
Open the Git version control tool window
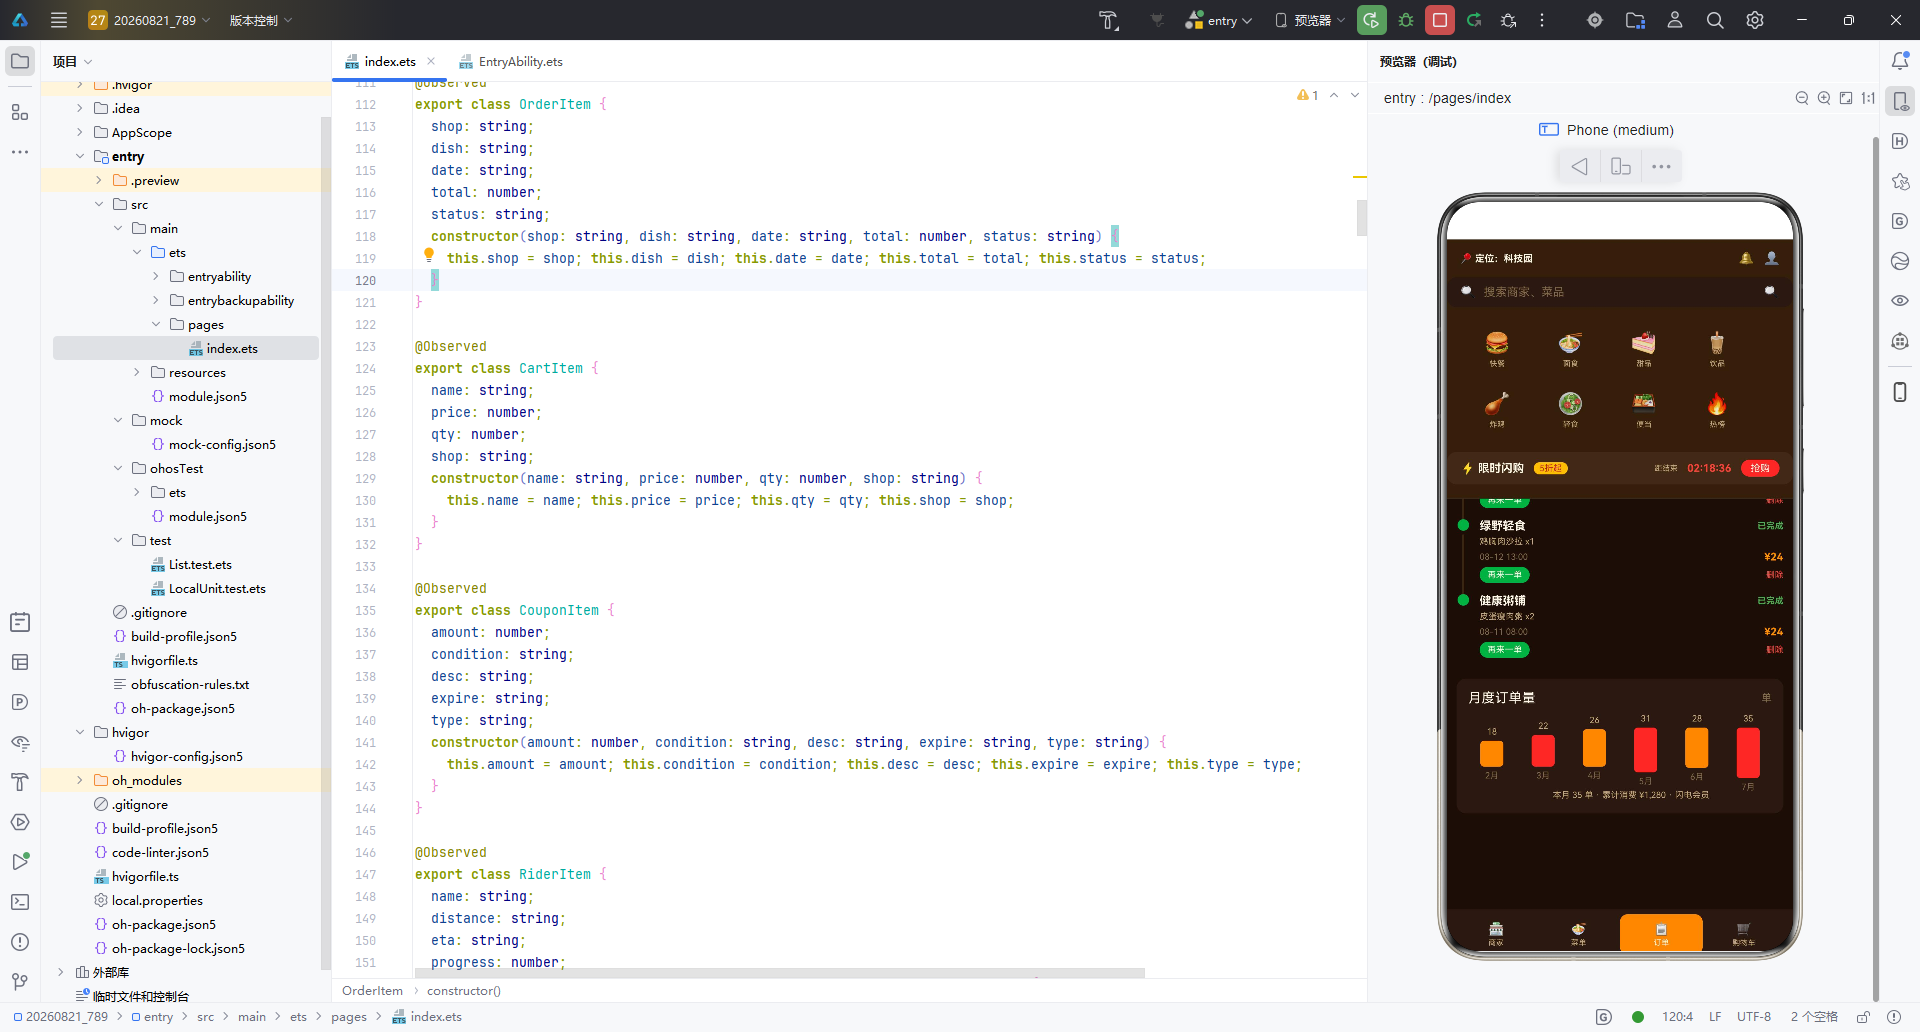pos(20,982)
